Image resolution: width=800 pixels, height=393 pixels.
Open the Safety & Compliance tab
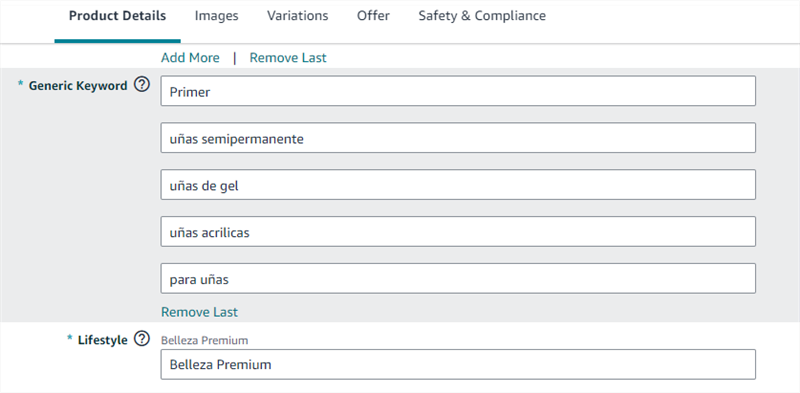[x=482, y=16]
